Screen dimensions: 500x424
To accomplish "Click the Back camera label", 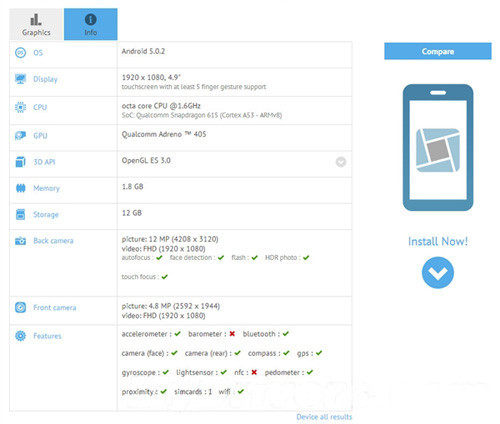I will [53, 241].
